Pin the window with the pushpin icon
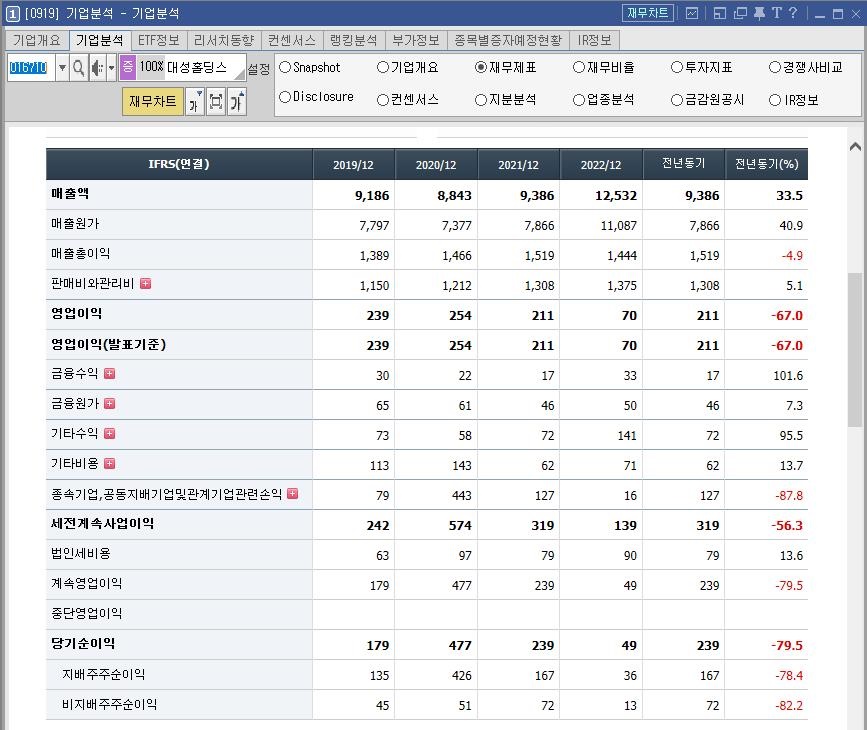Image resolution: width=867 pixels, height=730 pixels. coord(760,13)
